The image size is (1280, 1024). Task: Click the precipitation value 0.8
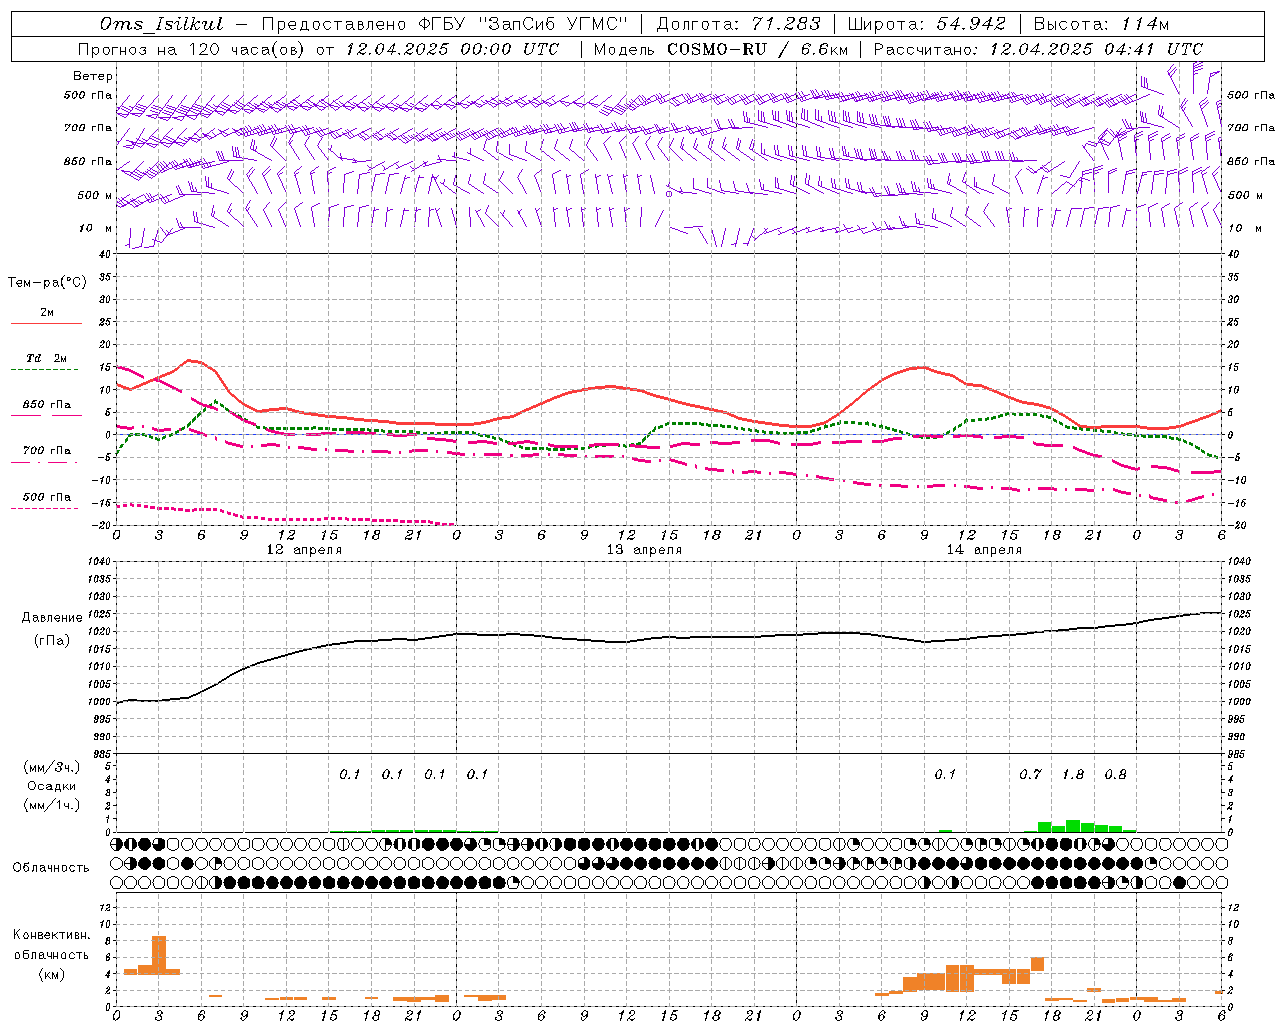[x=1115, y=775]
